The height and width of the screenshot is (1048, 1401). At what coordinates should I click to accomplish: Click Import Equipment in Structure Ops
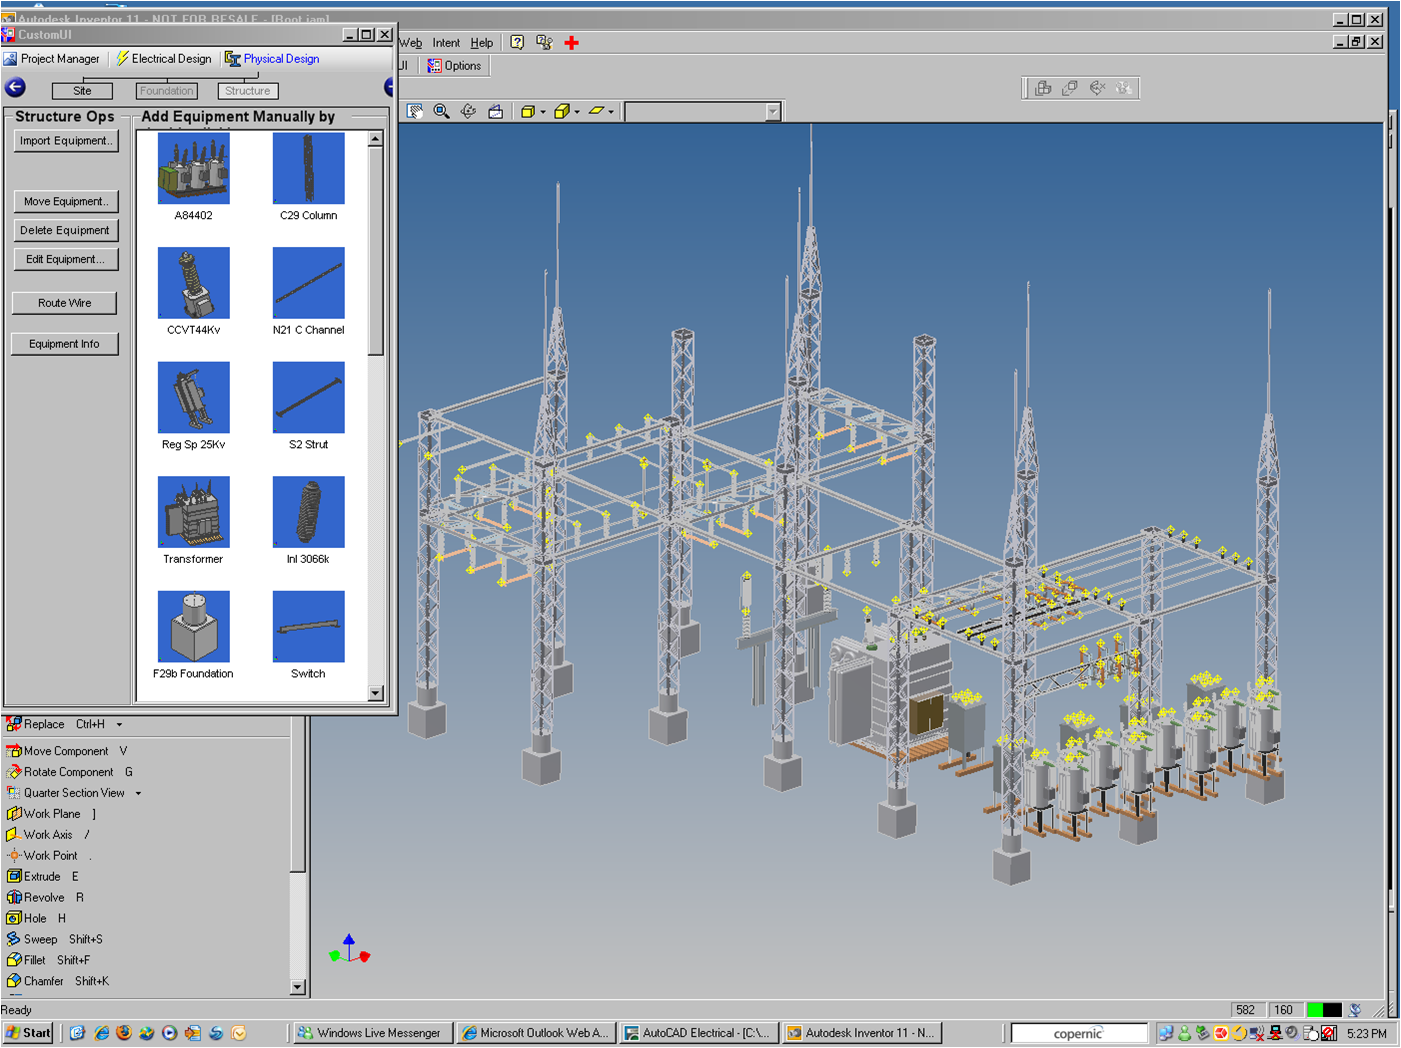[66, 140]
